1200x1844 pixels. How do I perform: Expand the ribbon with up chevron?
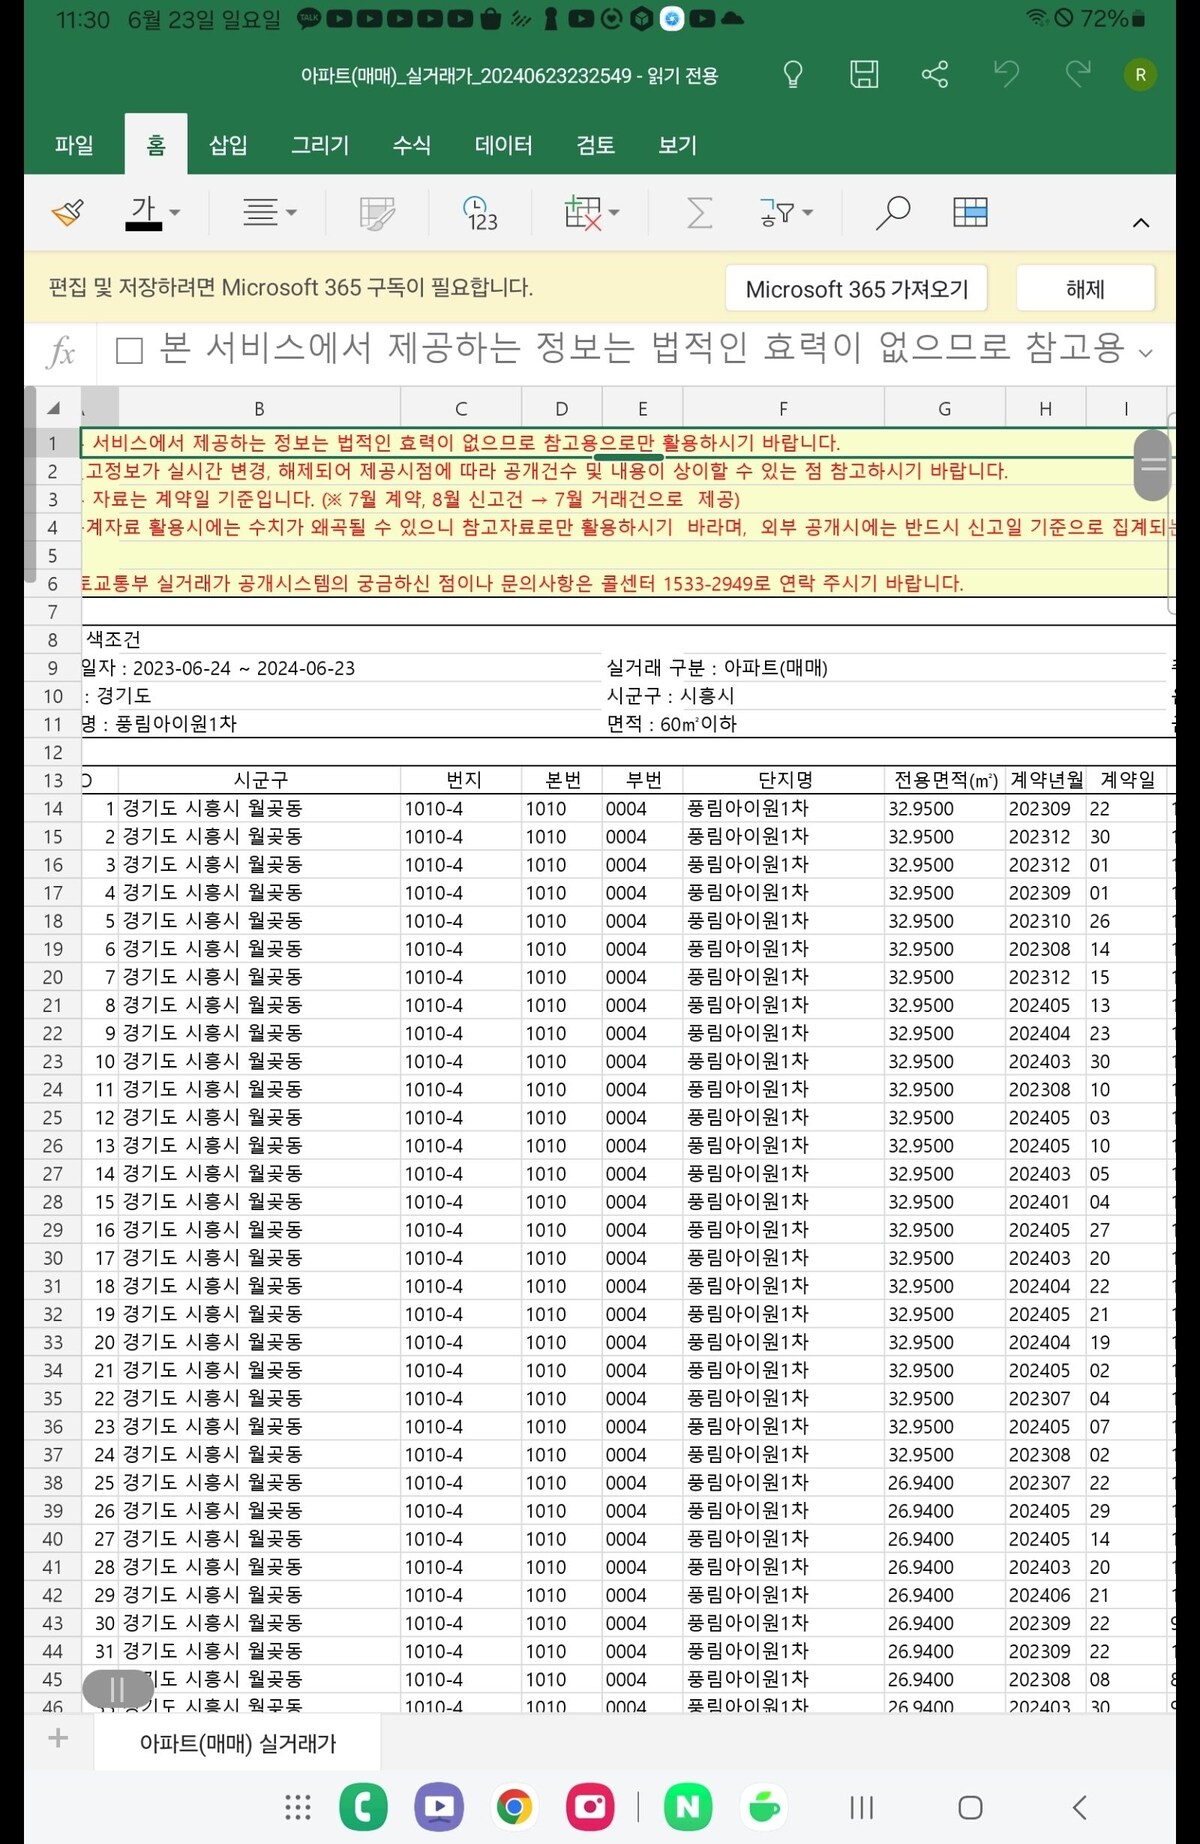1140,223
